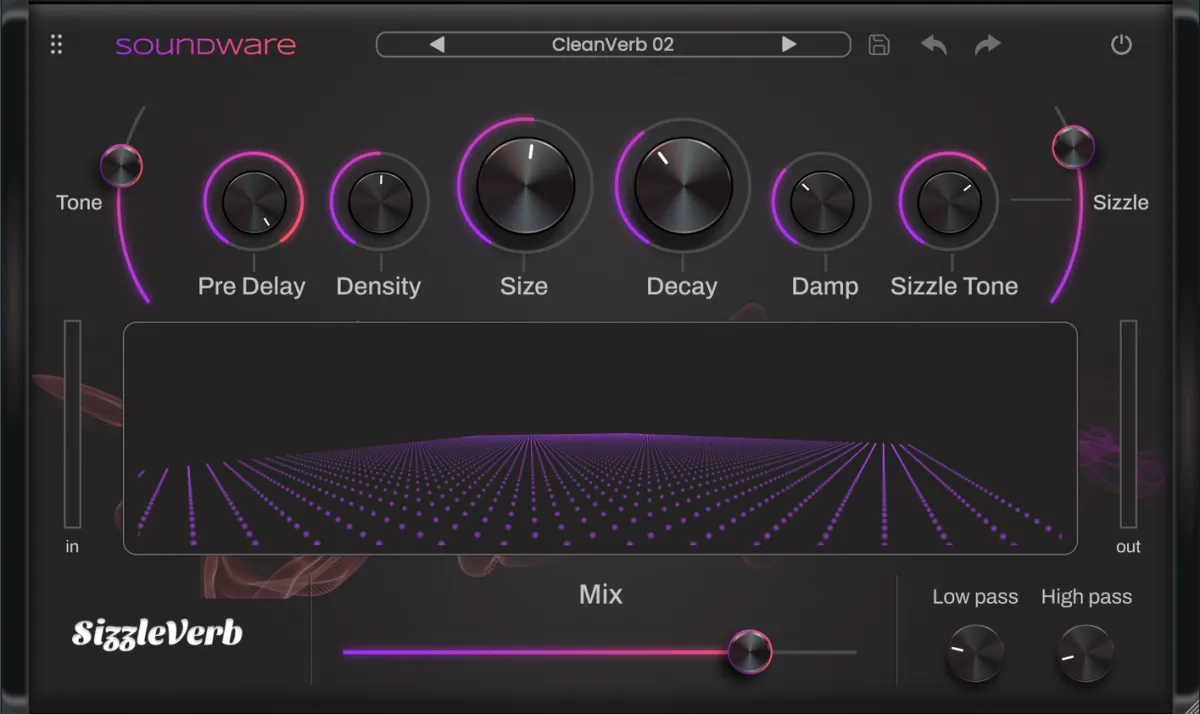This screenshot has height=714, width=1200.
Task: Undo the last change
Action: [934, 45]
